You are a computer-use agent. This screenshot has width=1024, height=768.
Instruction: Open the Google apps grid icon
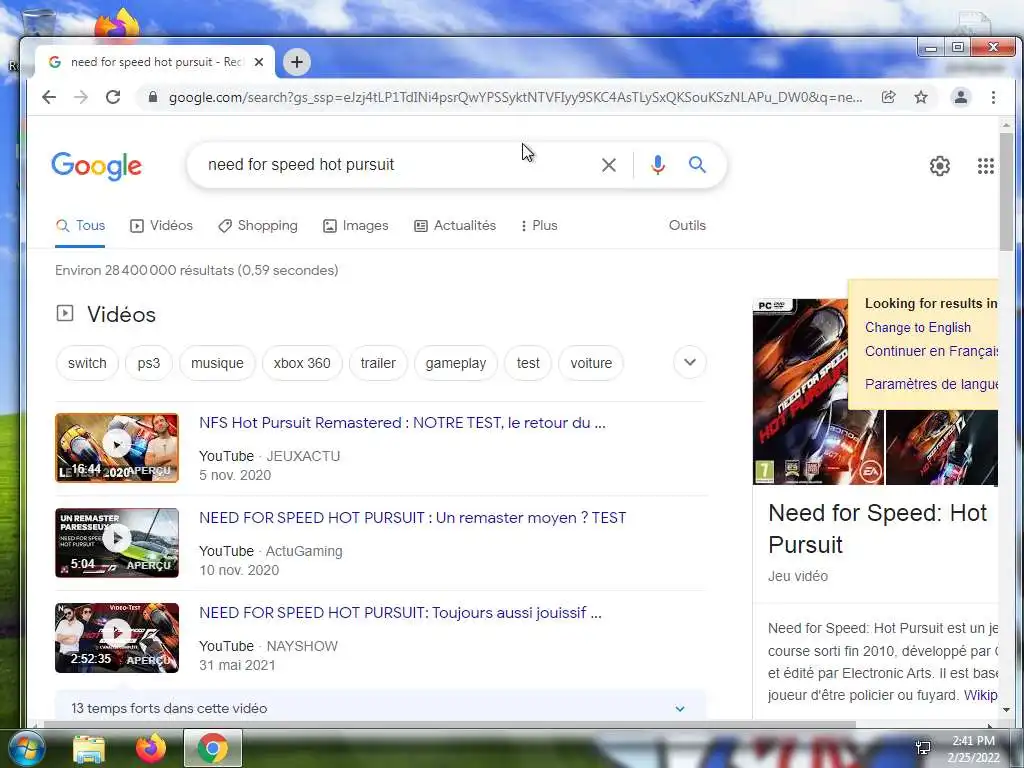click(x=985, y=166)
